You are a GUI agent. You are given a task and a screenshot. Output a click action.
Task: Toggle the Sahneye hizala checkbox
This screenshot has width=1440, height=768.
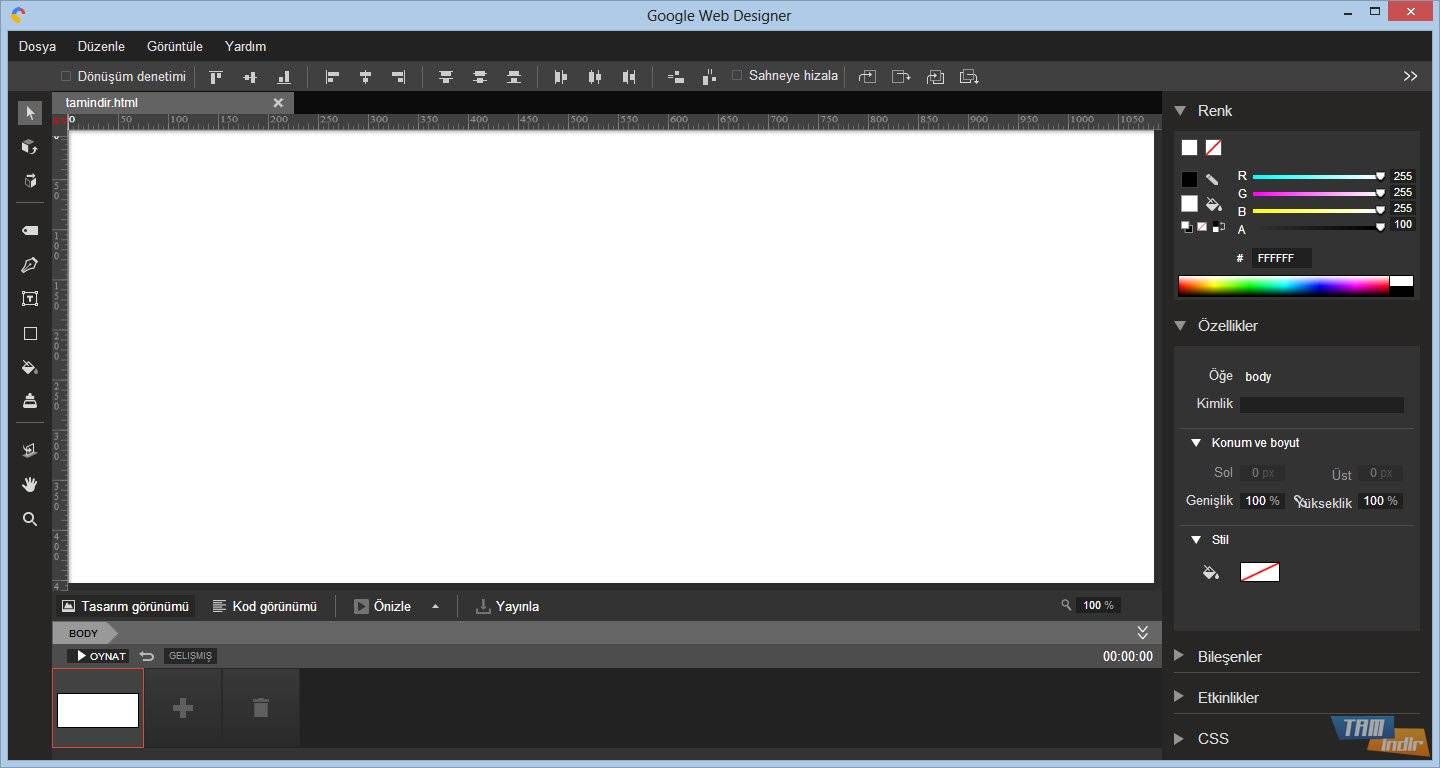tap(737, 76)
